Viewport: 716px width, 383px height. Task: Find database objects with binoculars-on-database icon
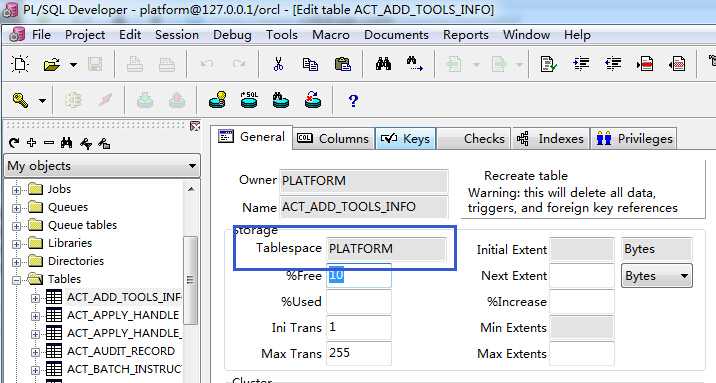280,100
